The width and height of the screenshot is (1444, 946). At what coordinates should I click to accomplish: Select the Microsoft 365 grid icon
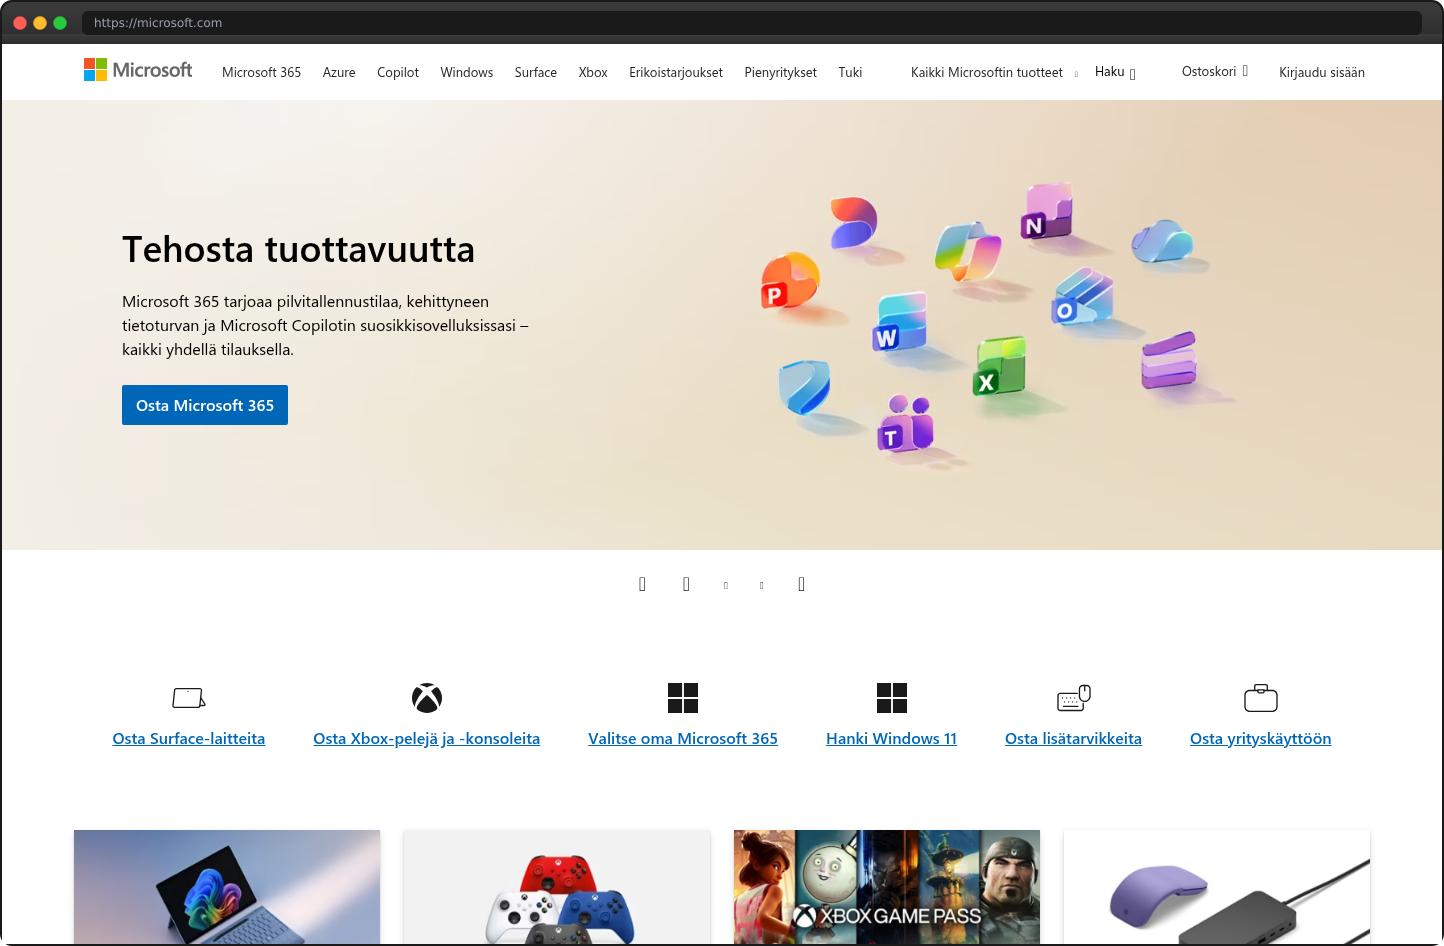coord(683,697)
